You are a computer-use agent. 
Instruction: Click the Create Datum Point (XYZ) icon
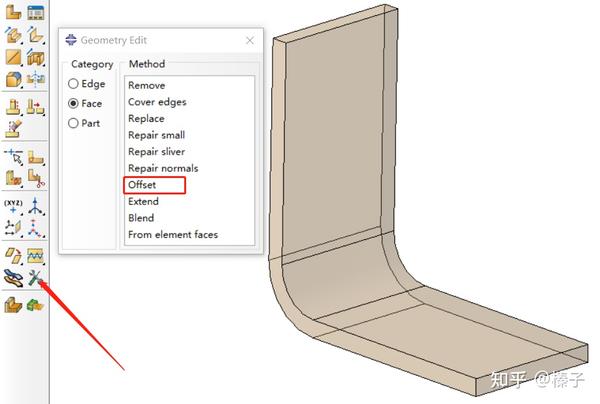pos(13,206)
